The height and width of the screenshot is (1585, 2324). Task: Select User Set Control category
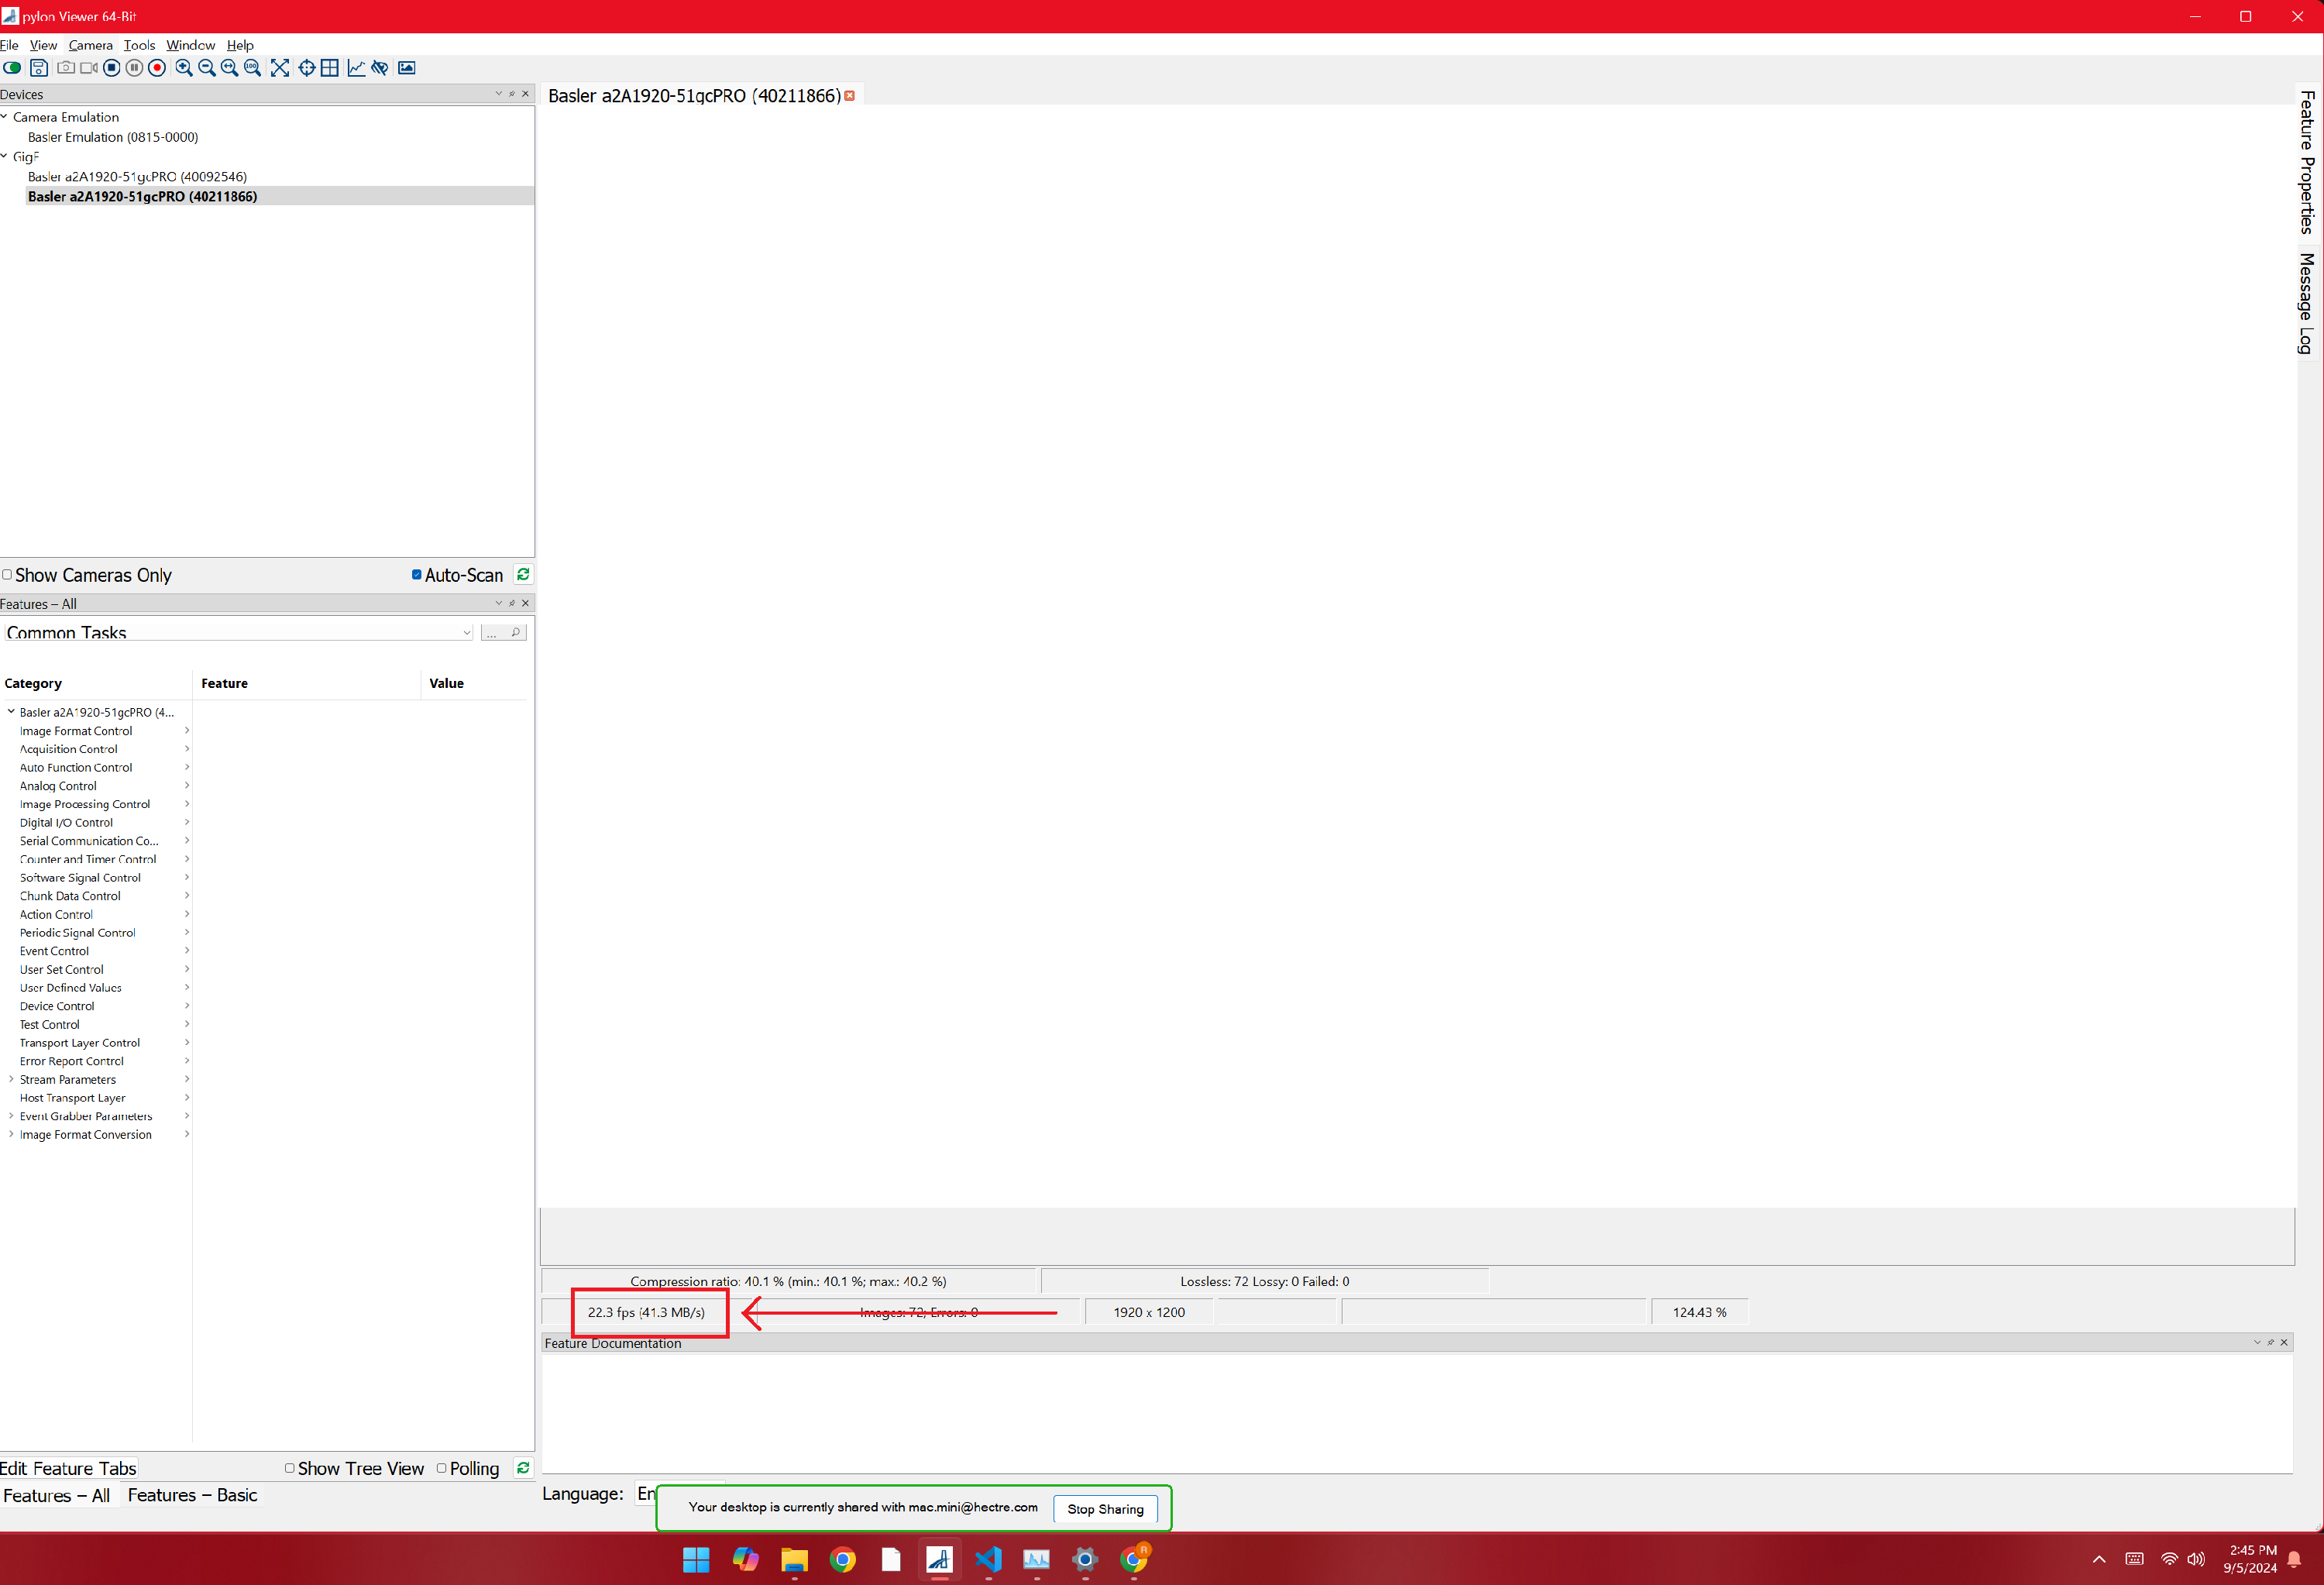(x=62, y=970)
